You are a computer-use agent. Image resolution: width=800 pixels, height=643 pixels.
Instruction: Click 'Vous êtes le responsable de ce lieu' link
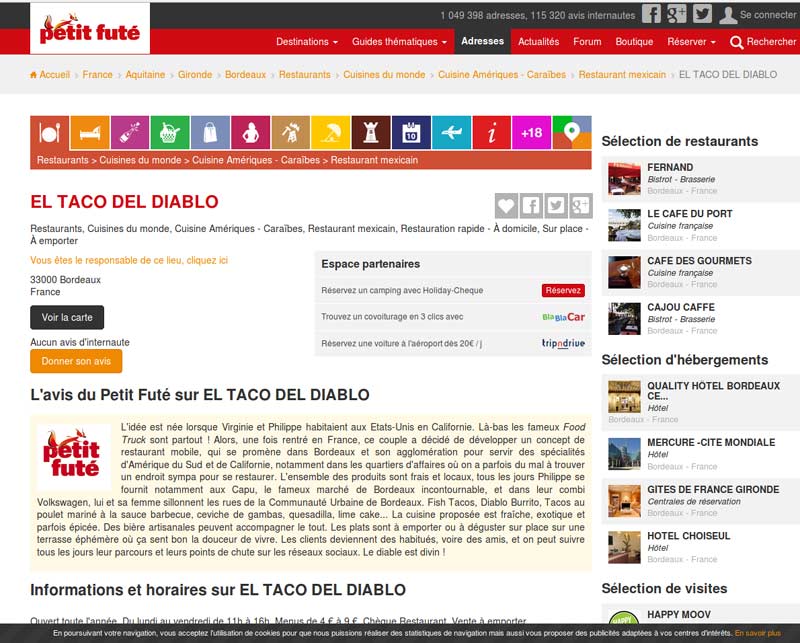129,260
